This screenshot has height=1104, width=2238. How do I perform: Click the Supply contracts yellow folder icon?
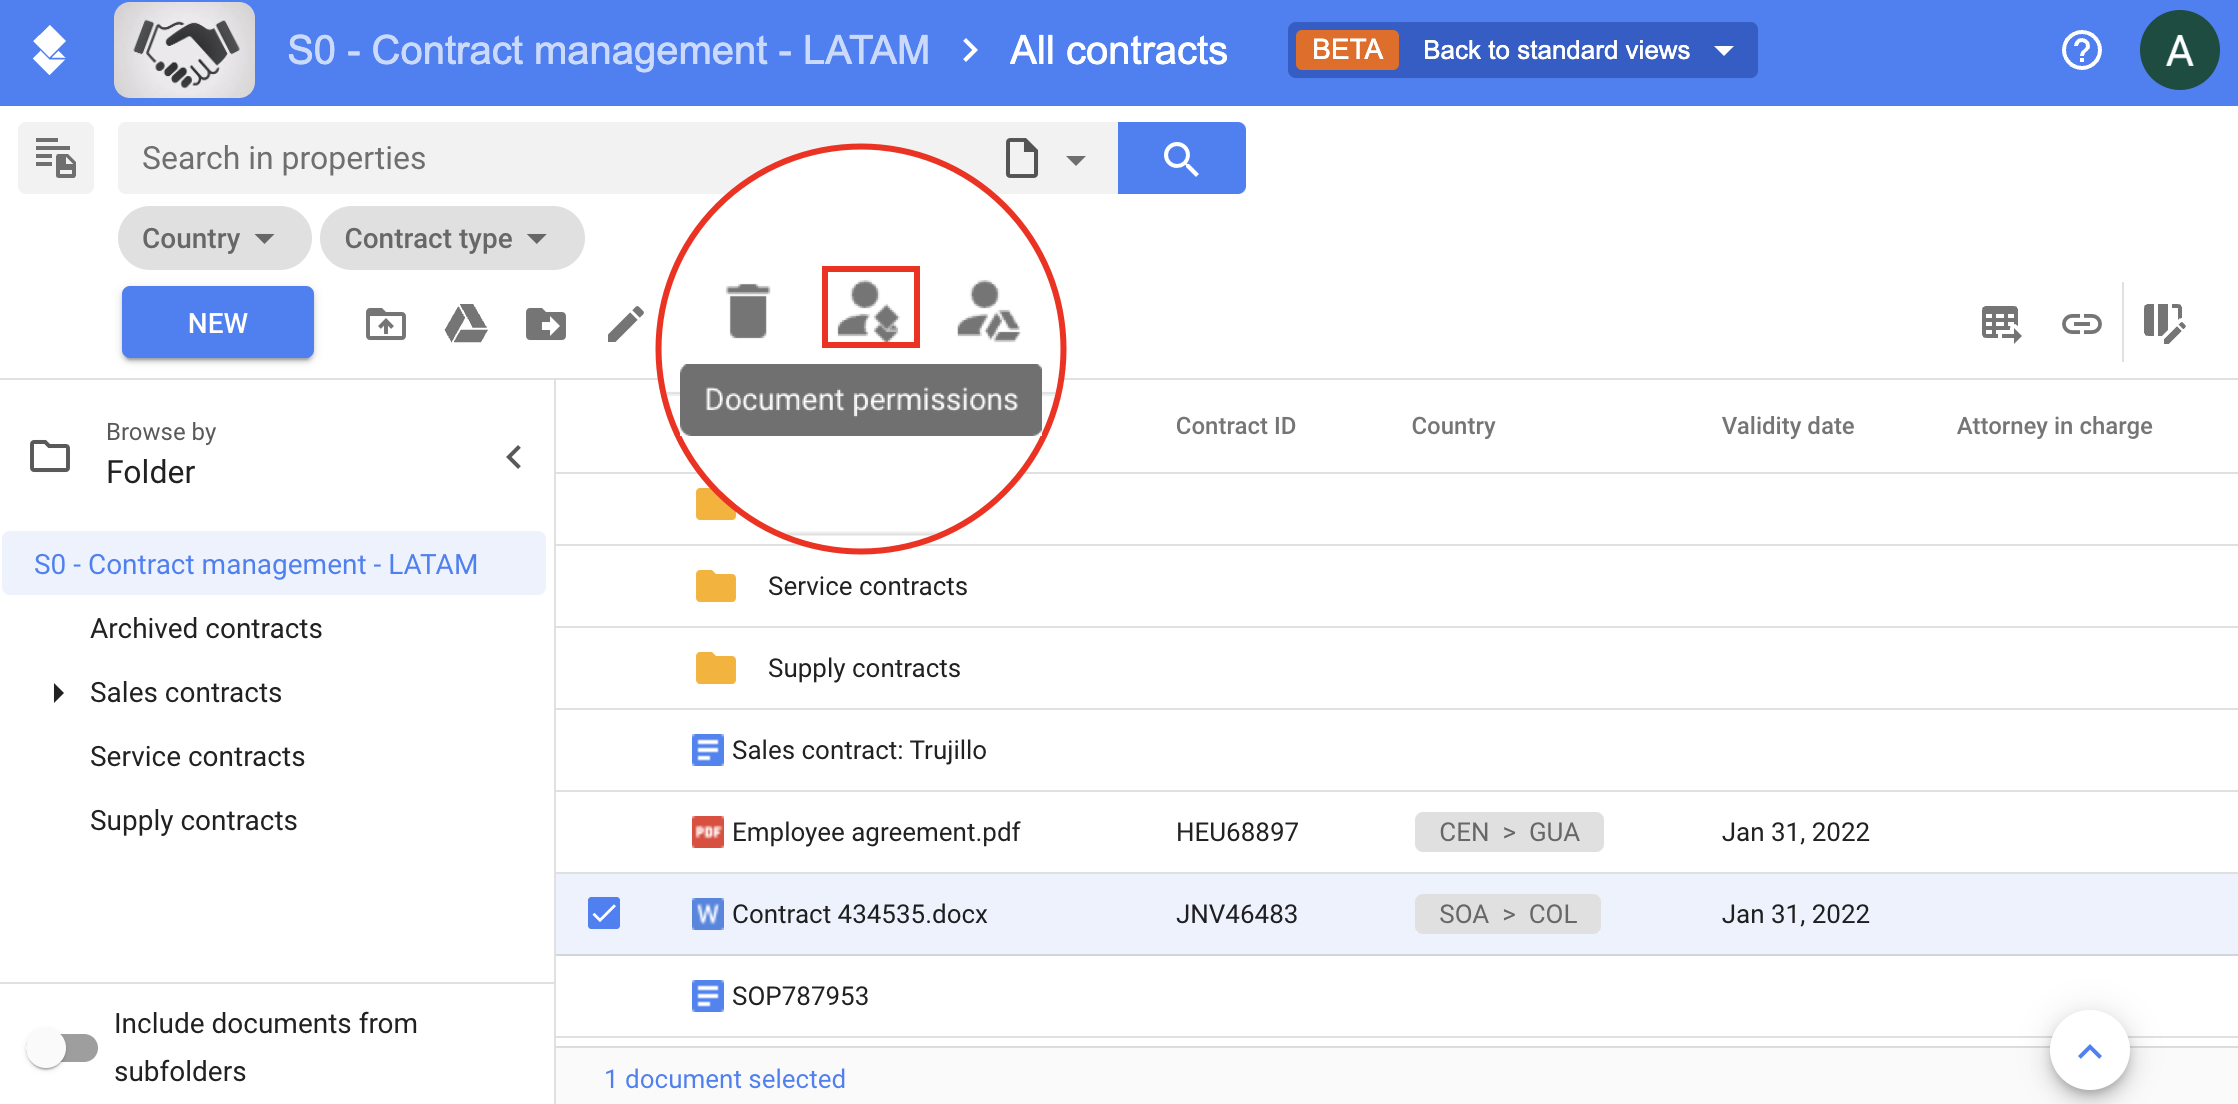(x=716, y=668)
